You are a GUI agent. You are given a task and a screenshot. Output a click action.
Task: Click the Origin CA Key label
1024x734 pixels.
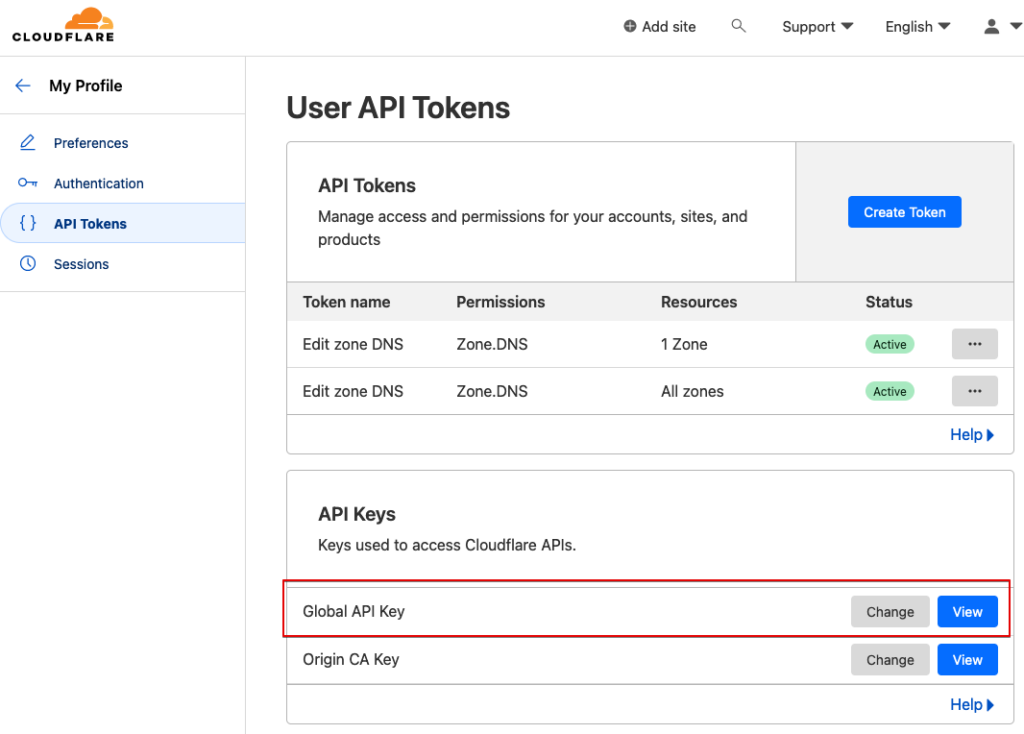tap(351, 660)
